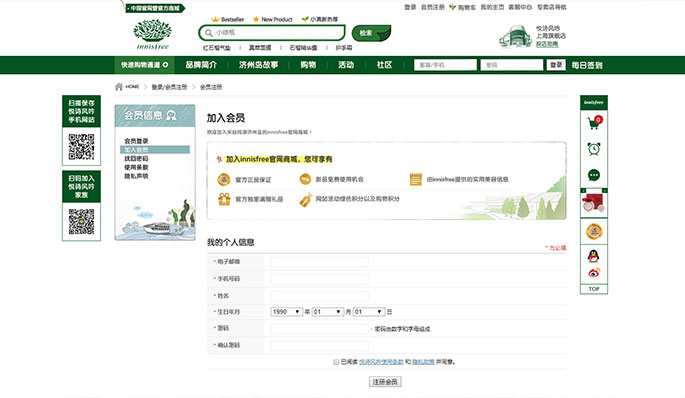Open the 品牌简介 nav menu
The height and width of the screenshot is (398, 685).
(201, 65)
